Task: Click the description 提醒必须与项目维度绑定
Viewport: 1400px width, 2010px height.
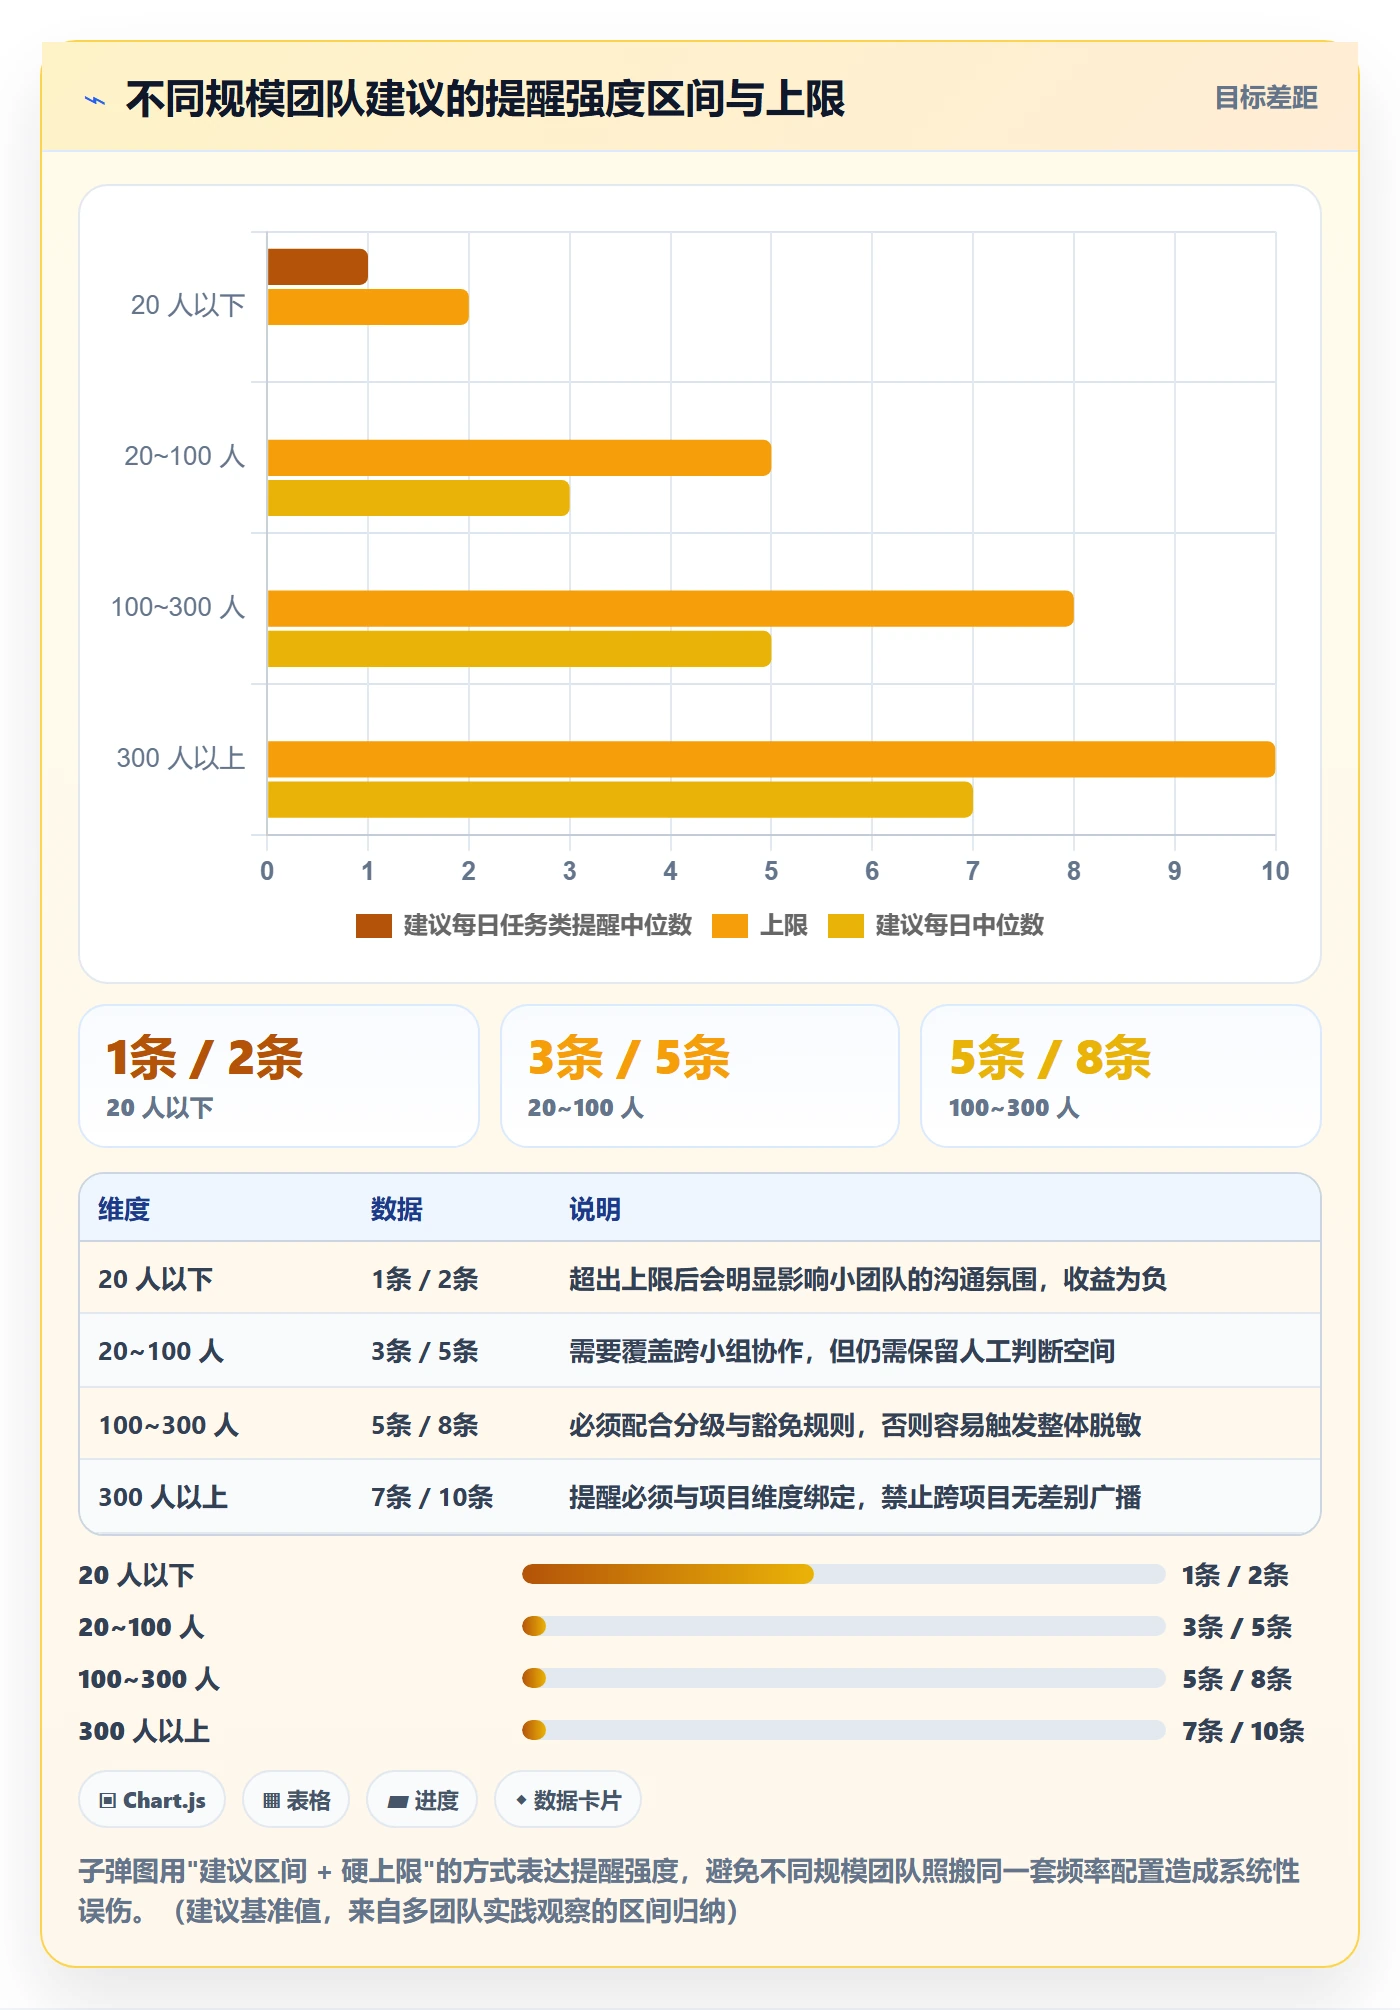Action: coord(855,1497)
